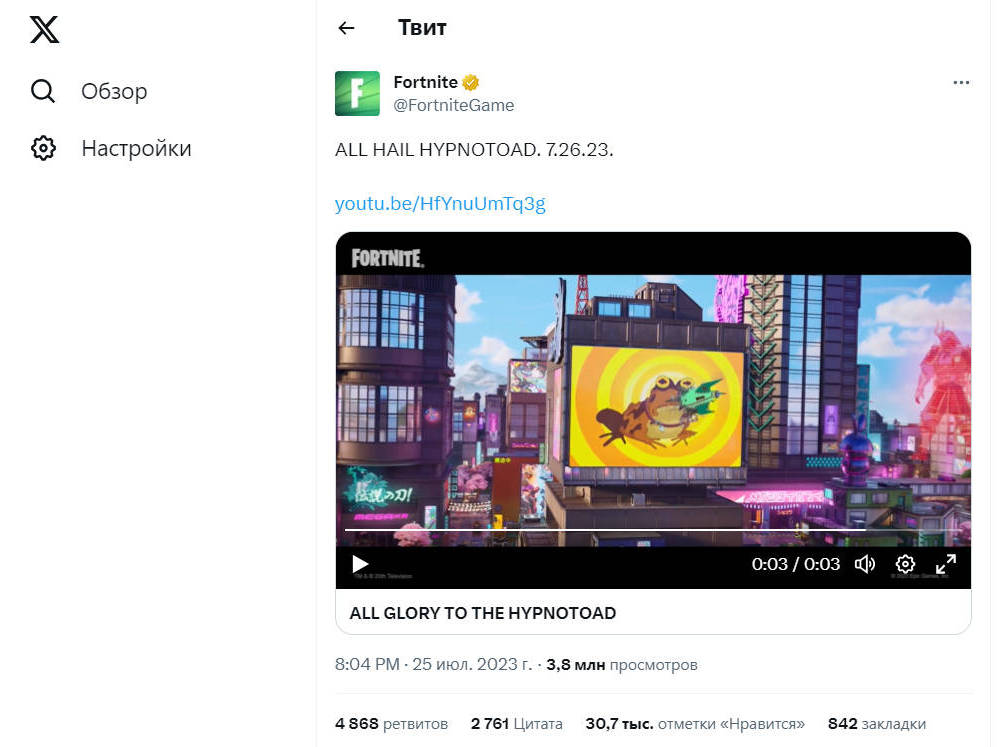
Task: Mute the video with speaker icon
Action: point(865,564)
